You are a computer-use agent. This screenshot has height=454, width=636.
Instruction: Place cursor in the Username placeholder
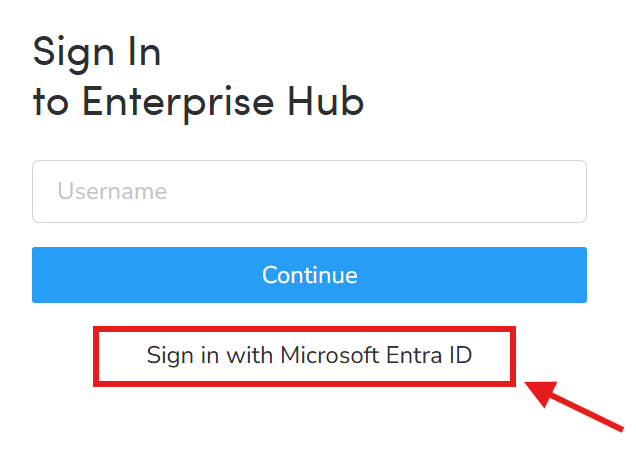[112, 191]
